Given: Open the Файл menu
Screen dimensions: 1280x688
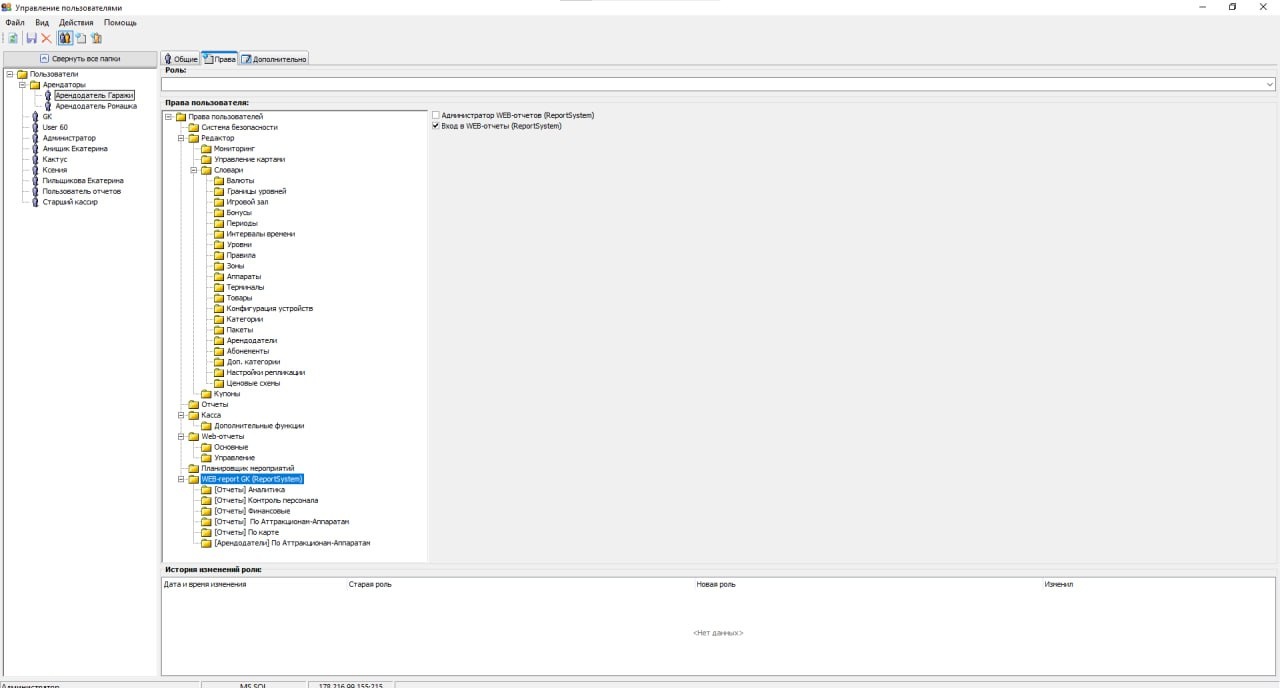Looking at the screenshot, I should 15,22.
